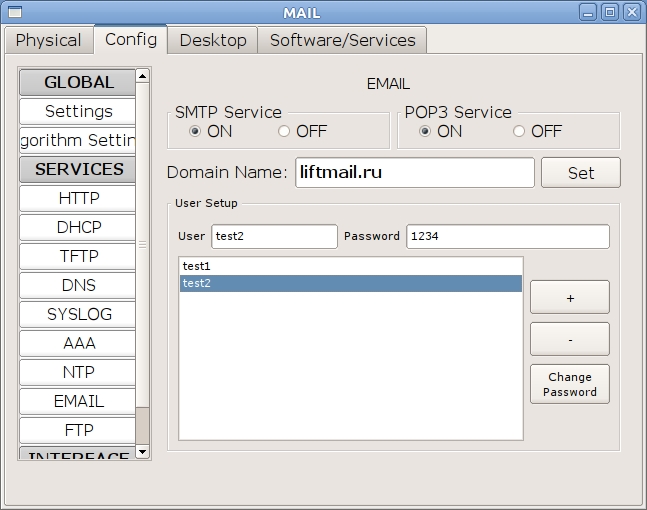This screenshot has height=510, width=647.
Task: Click the minus button to remove user
Action: tap(569, 339)
